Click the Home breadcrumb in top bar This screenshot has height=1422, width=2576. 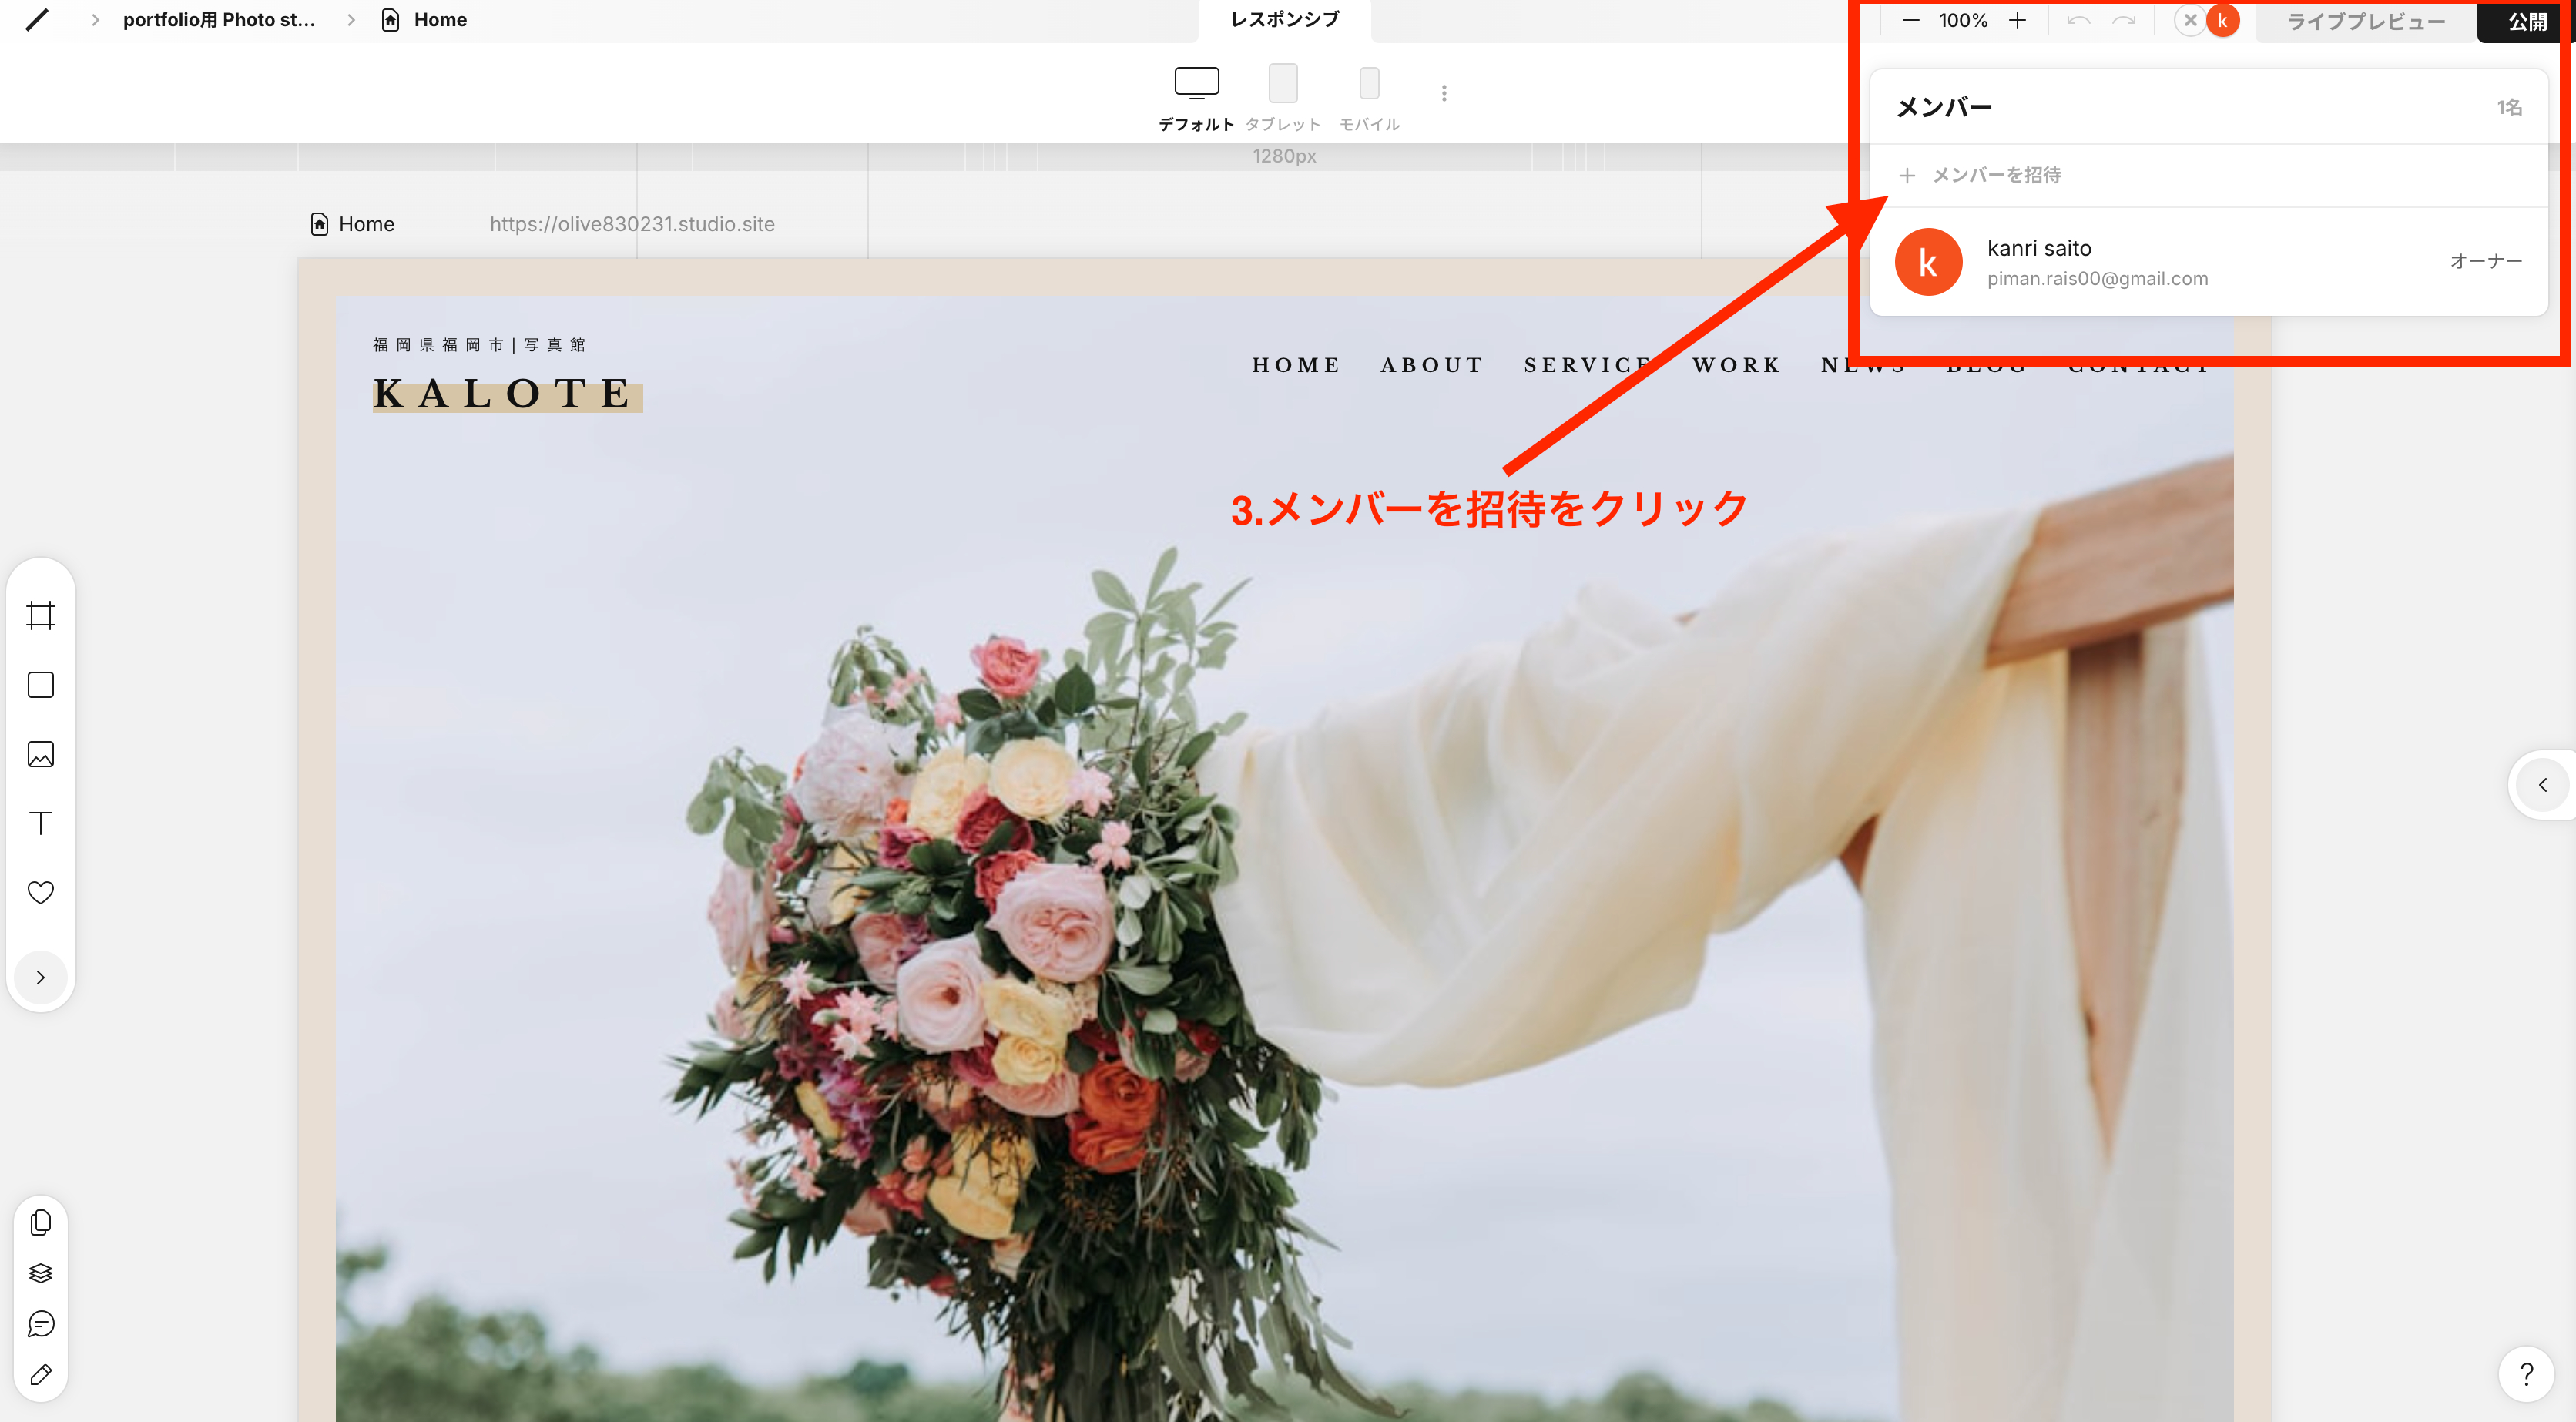click(x=424, y=20)
